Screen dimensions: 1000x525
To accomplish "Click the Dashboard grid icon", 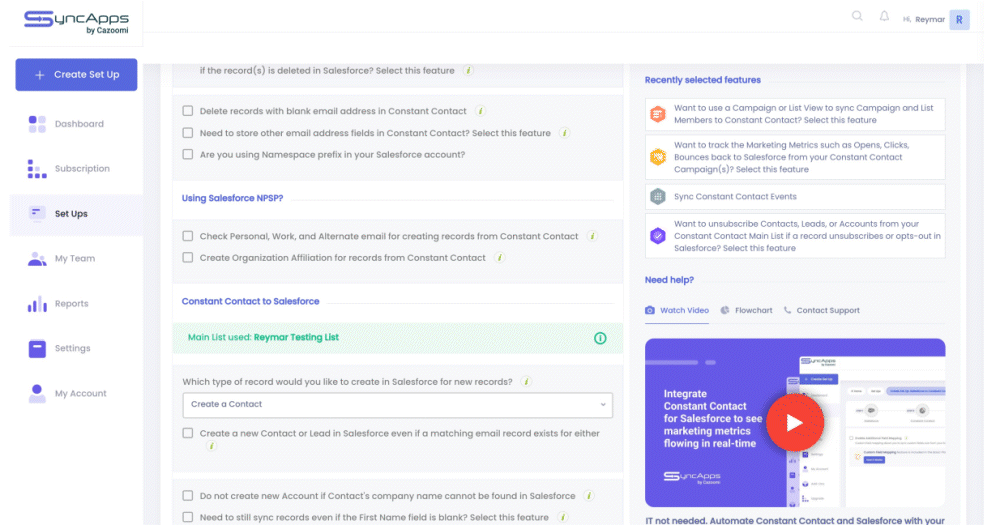I will [37, 124].
